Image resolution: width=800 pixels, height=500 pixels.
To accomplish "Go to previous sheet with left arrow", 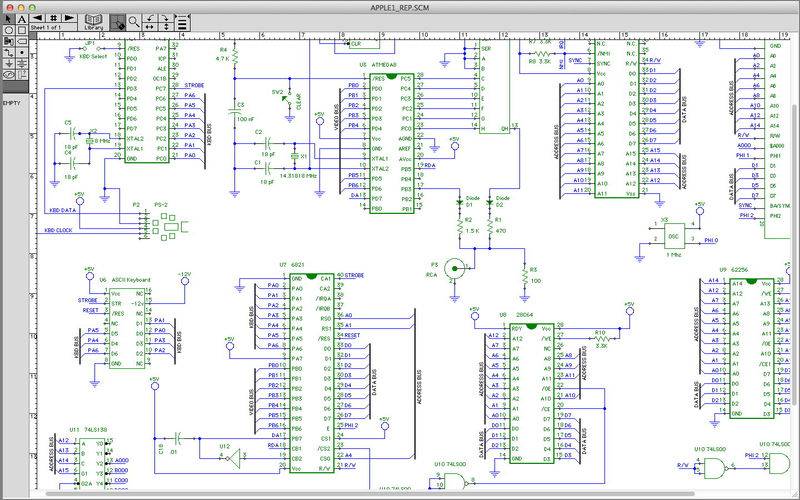I will [37, 18].
